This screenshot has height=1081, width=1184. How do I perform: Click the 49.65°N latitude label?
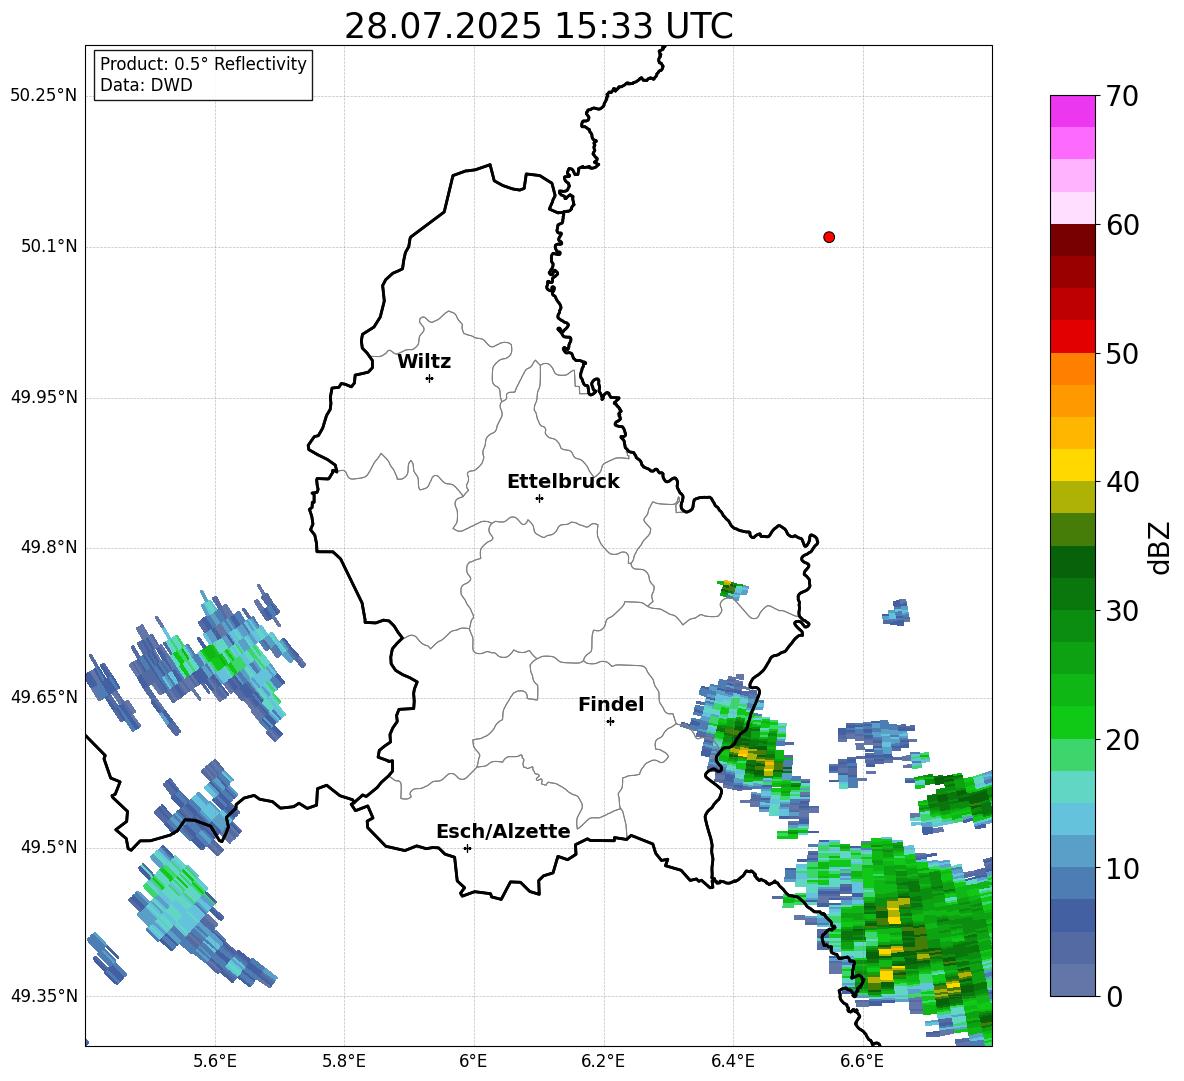pyautogui.click(x=44, y=696)
